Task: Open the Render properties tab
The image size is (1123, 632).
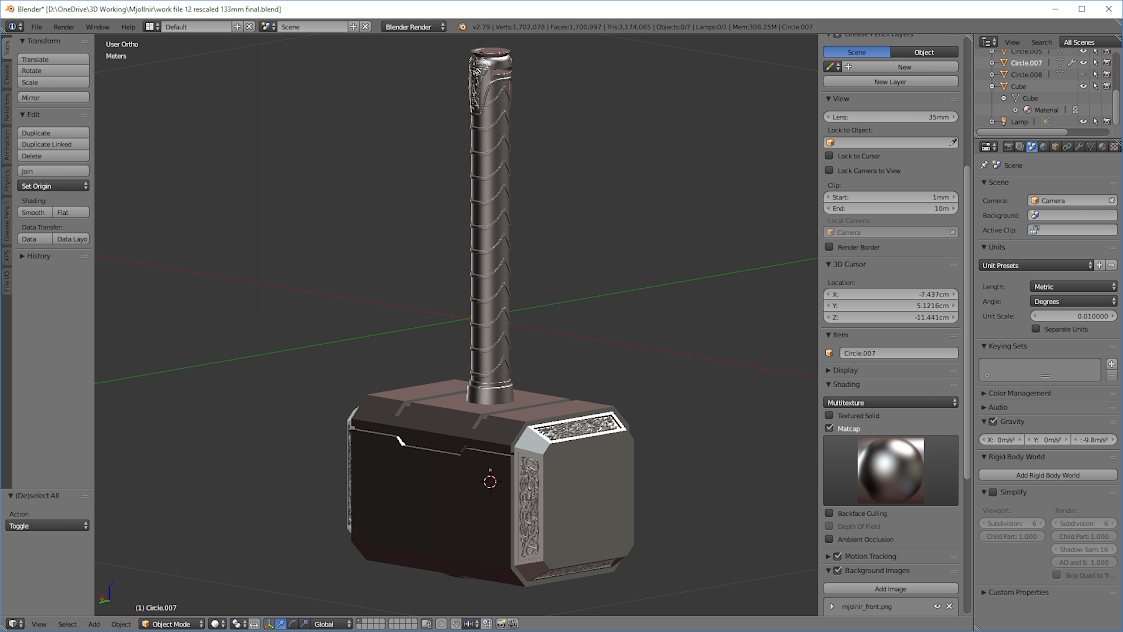Action: [x=1008, y=146]
